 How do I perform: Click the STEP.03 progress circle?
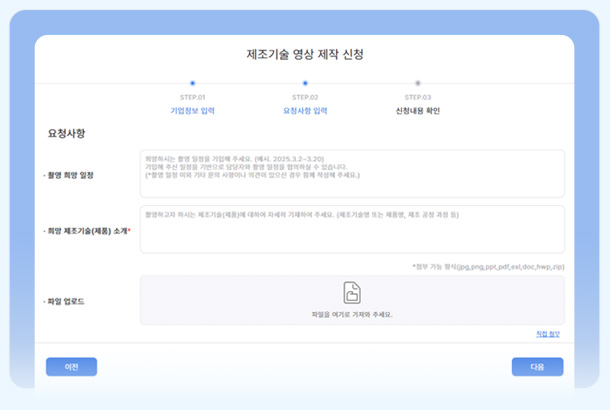tap(418, 83)
